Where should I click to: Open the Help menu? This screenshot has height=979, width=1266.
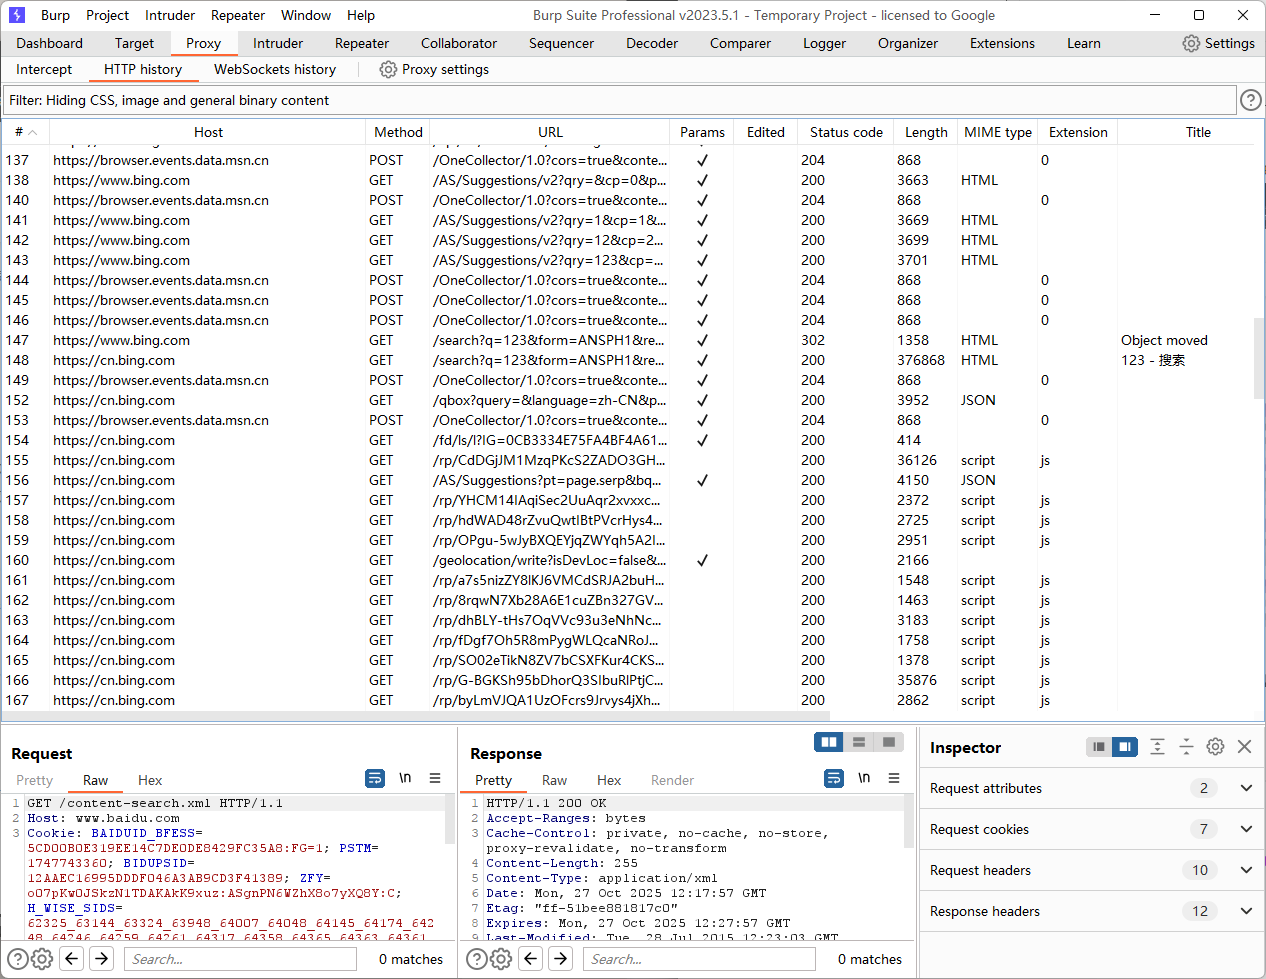[361, 15]
